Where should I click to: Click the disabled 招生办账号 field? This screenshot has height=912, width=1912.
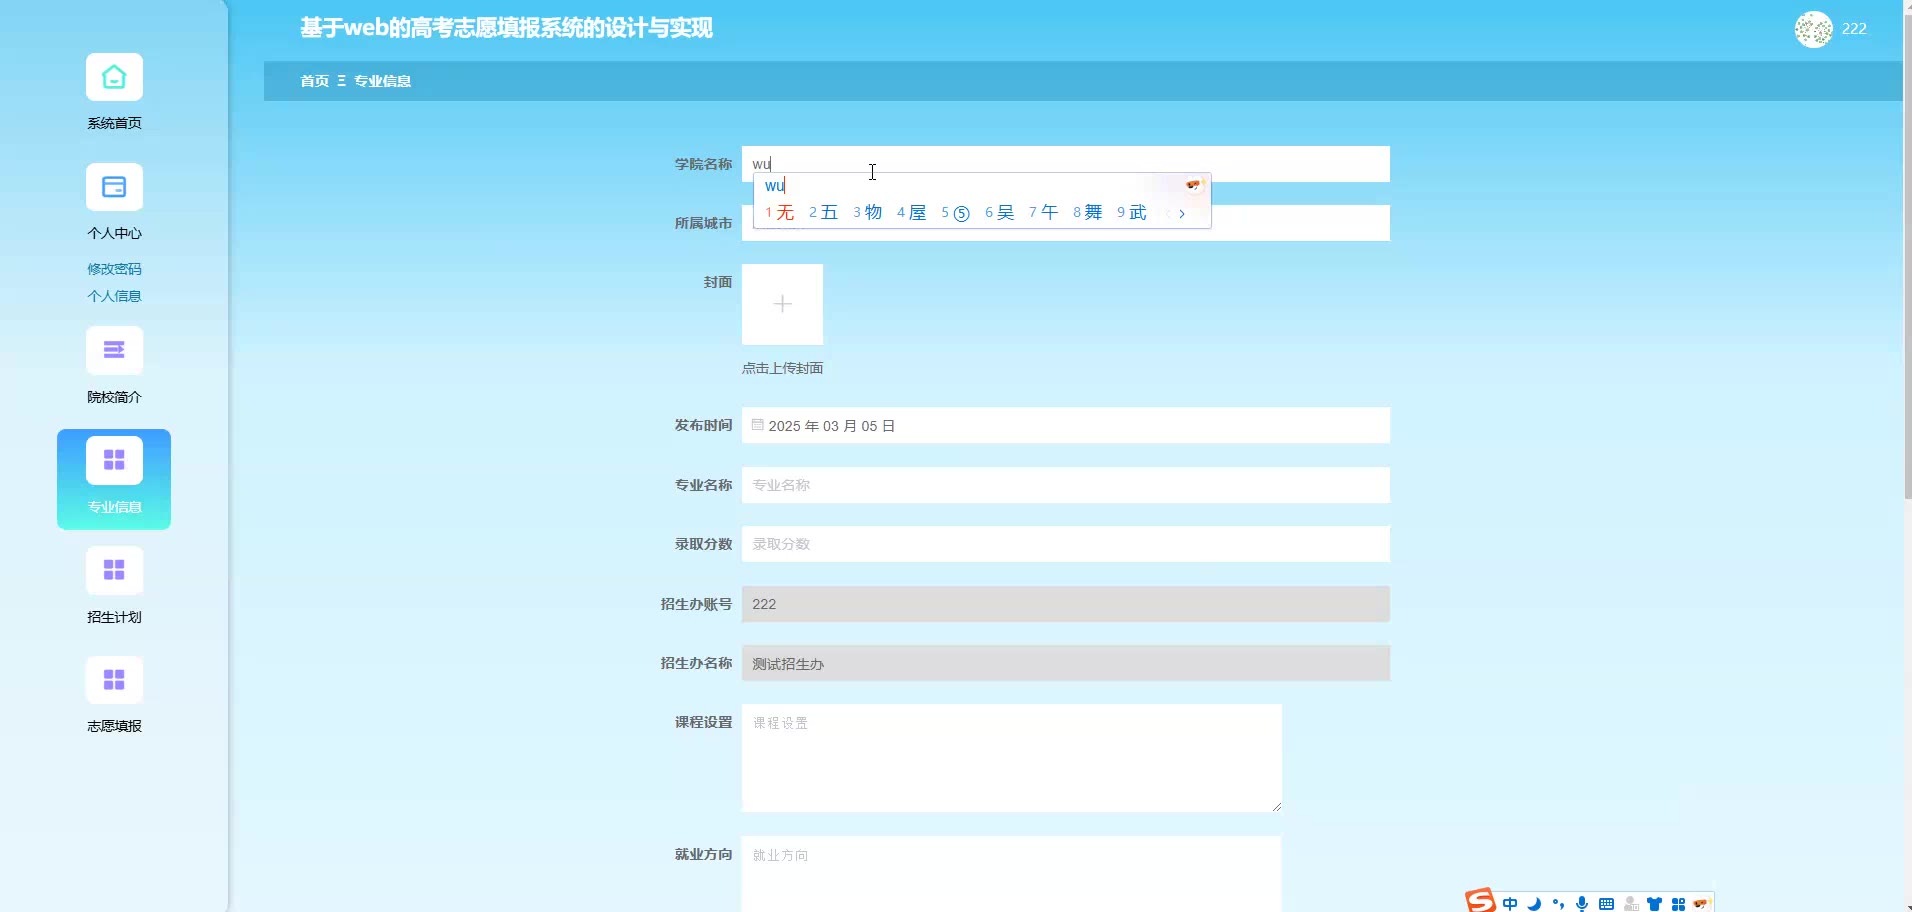point(1066,604)
